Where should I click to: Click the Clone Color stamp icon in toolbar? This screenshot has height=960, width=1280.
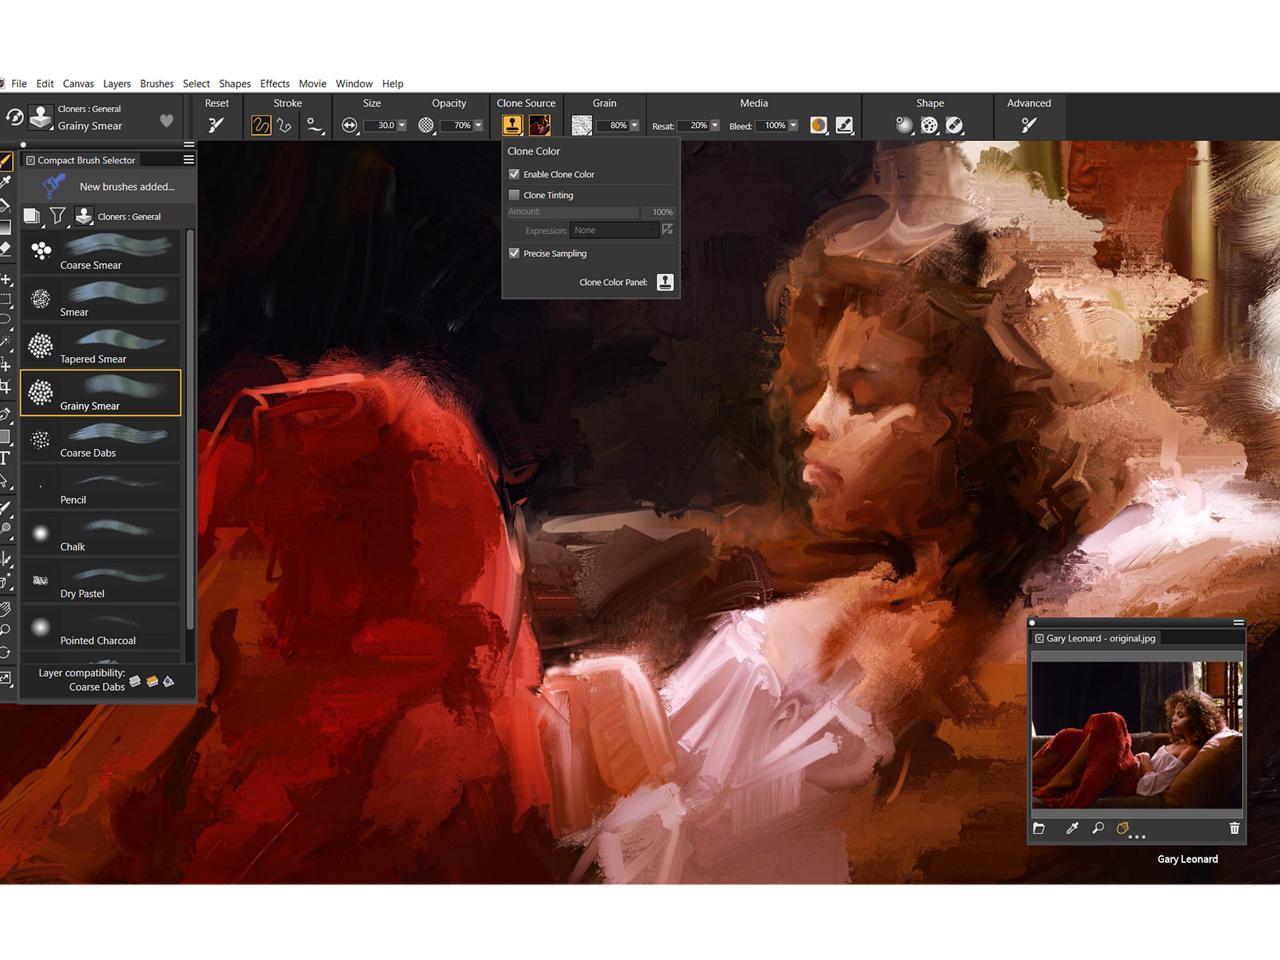click(512, 125)
